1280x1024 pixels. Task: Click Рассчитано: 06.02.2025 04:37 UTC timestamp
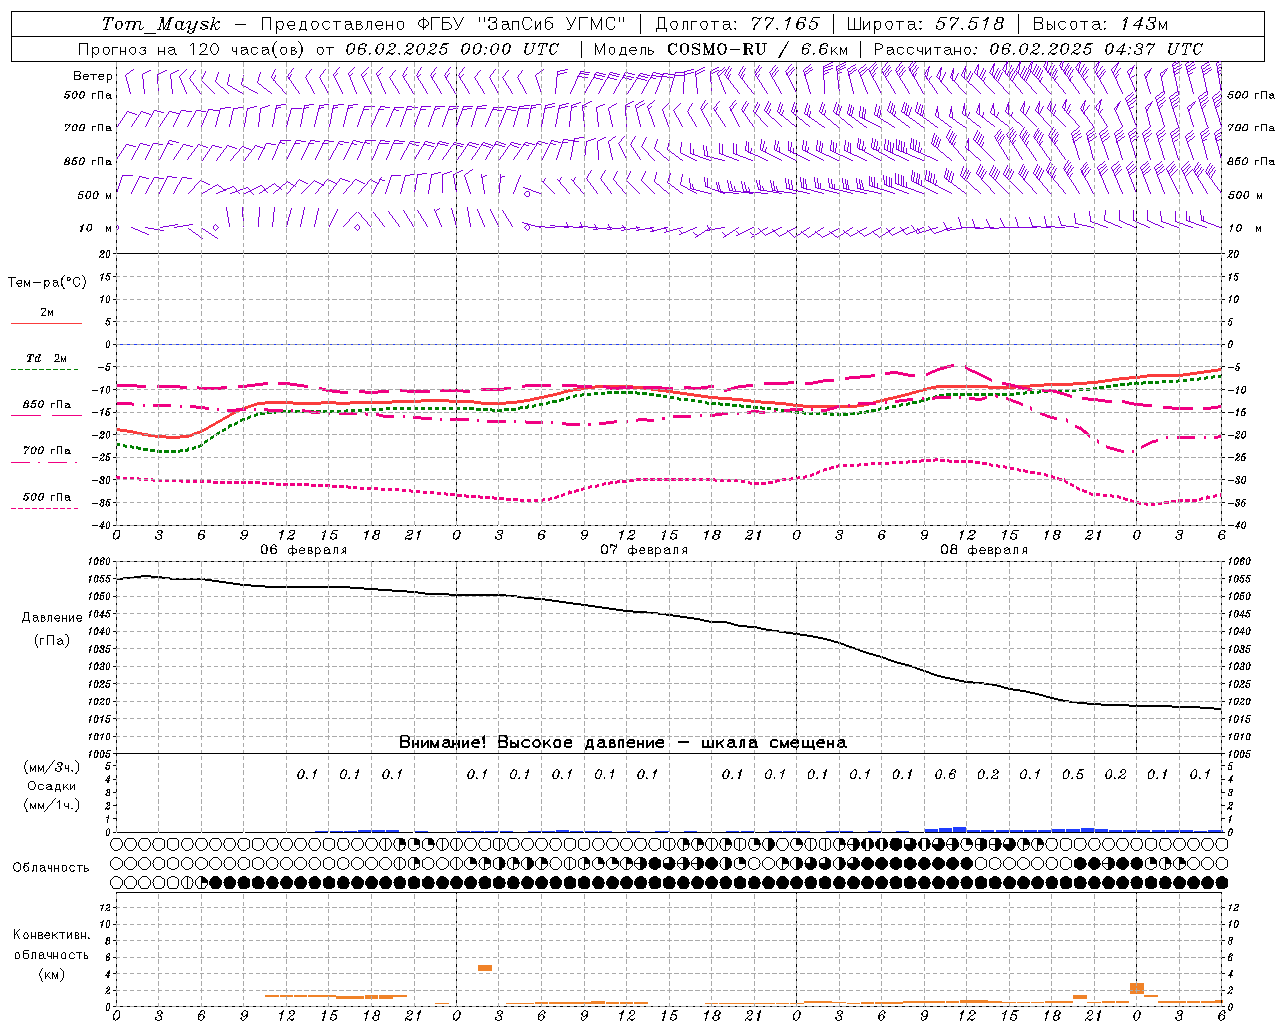click(x=1038, y=49)
